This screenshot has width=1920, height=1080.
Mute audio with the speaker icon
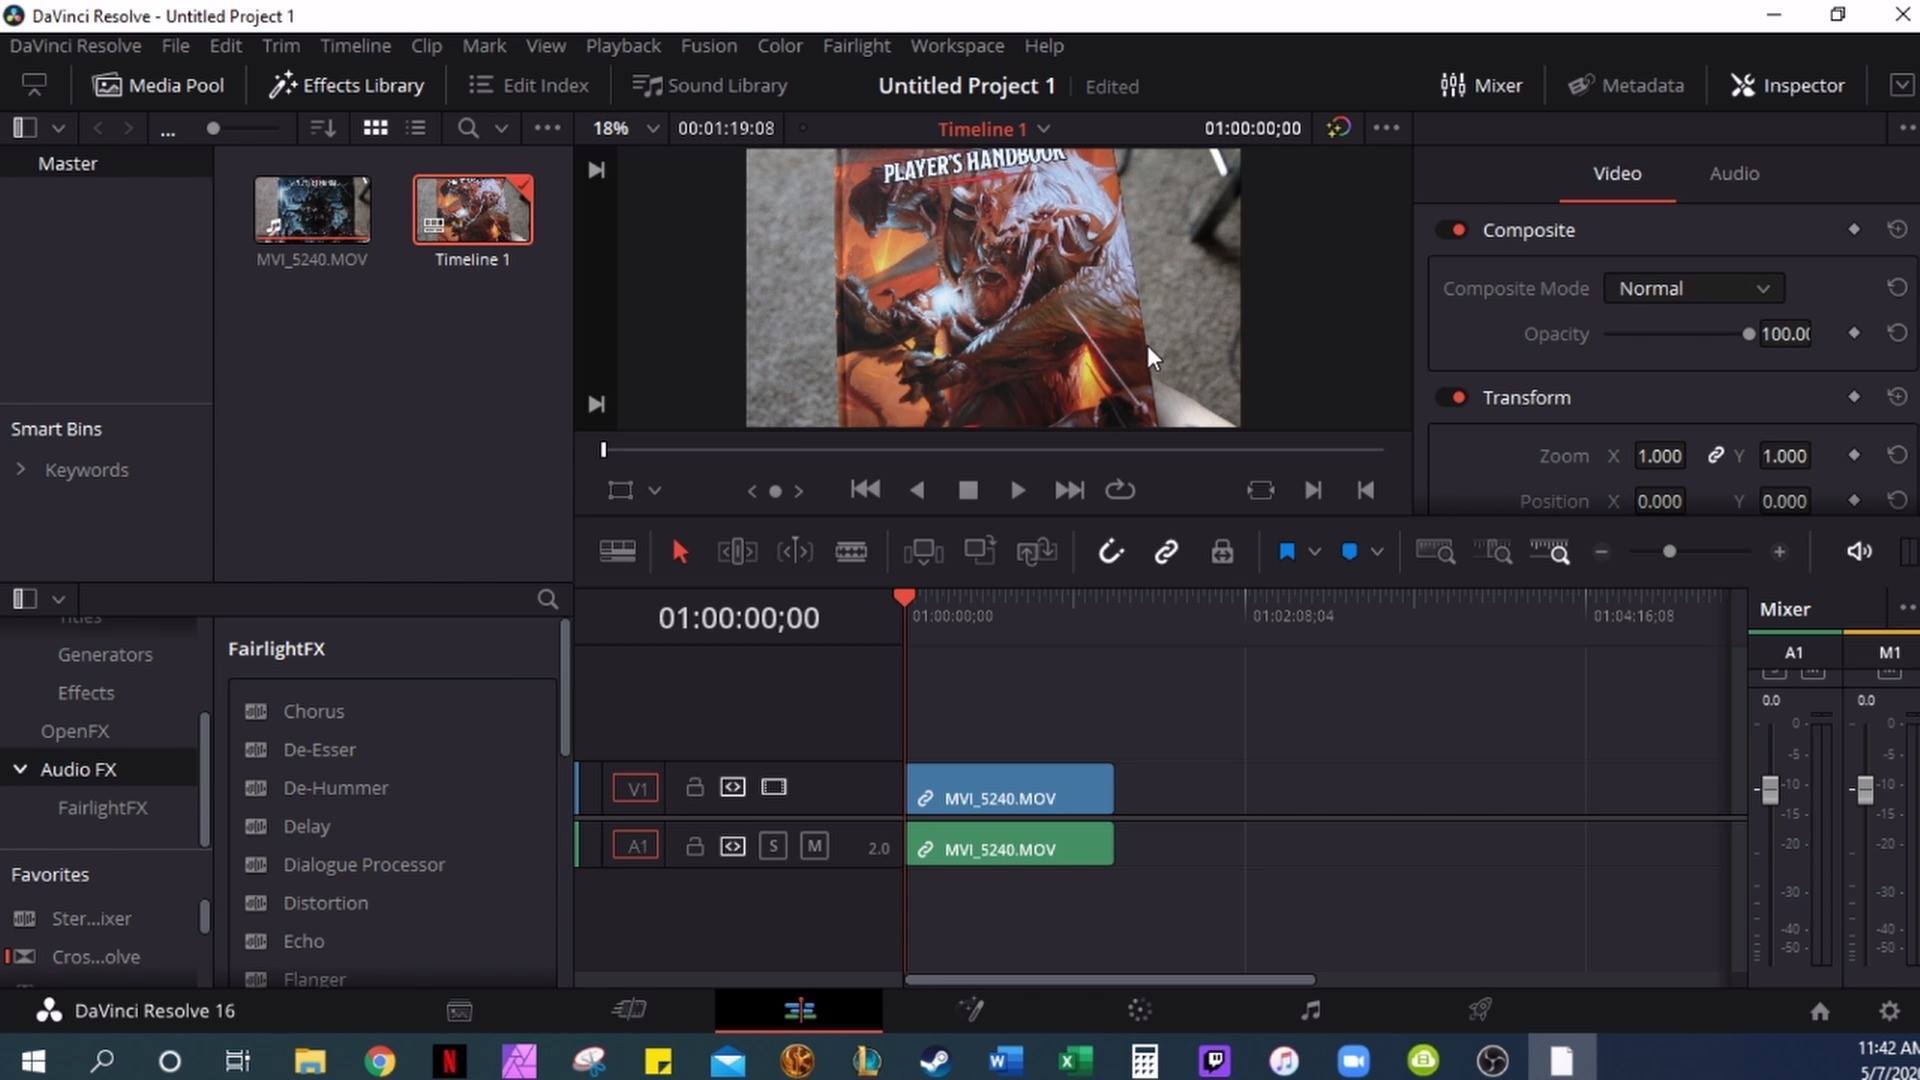tap(1859, 552)
